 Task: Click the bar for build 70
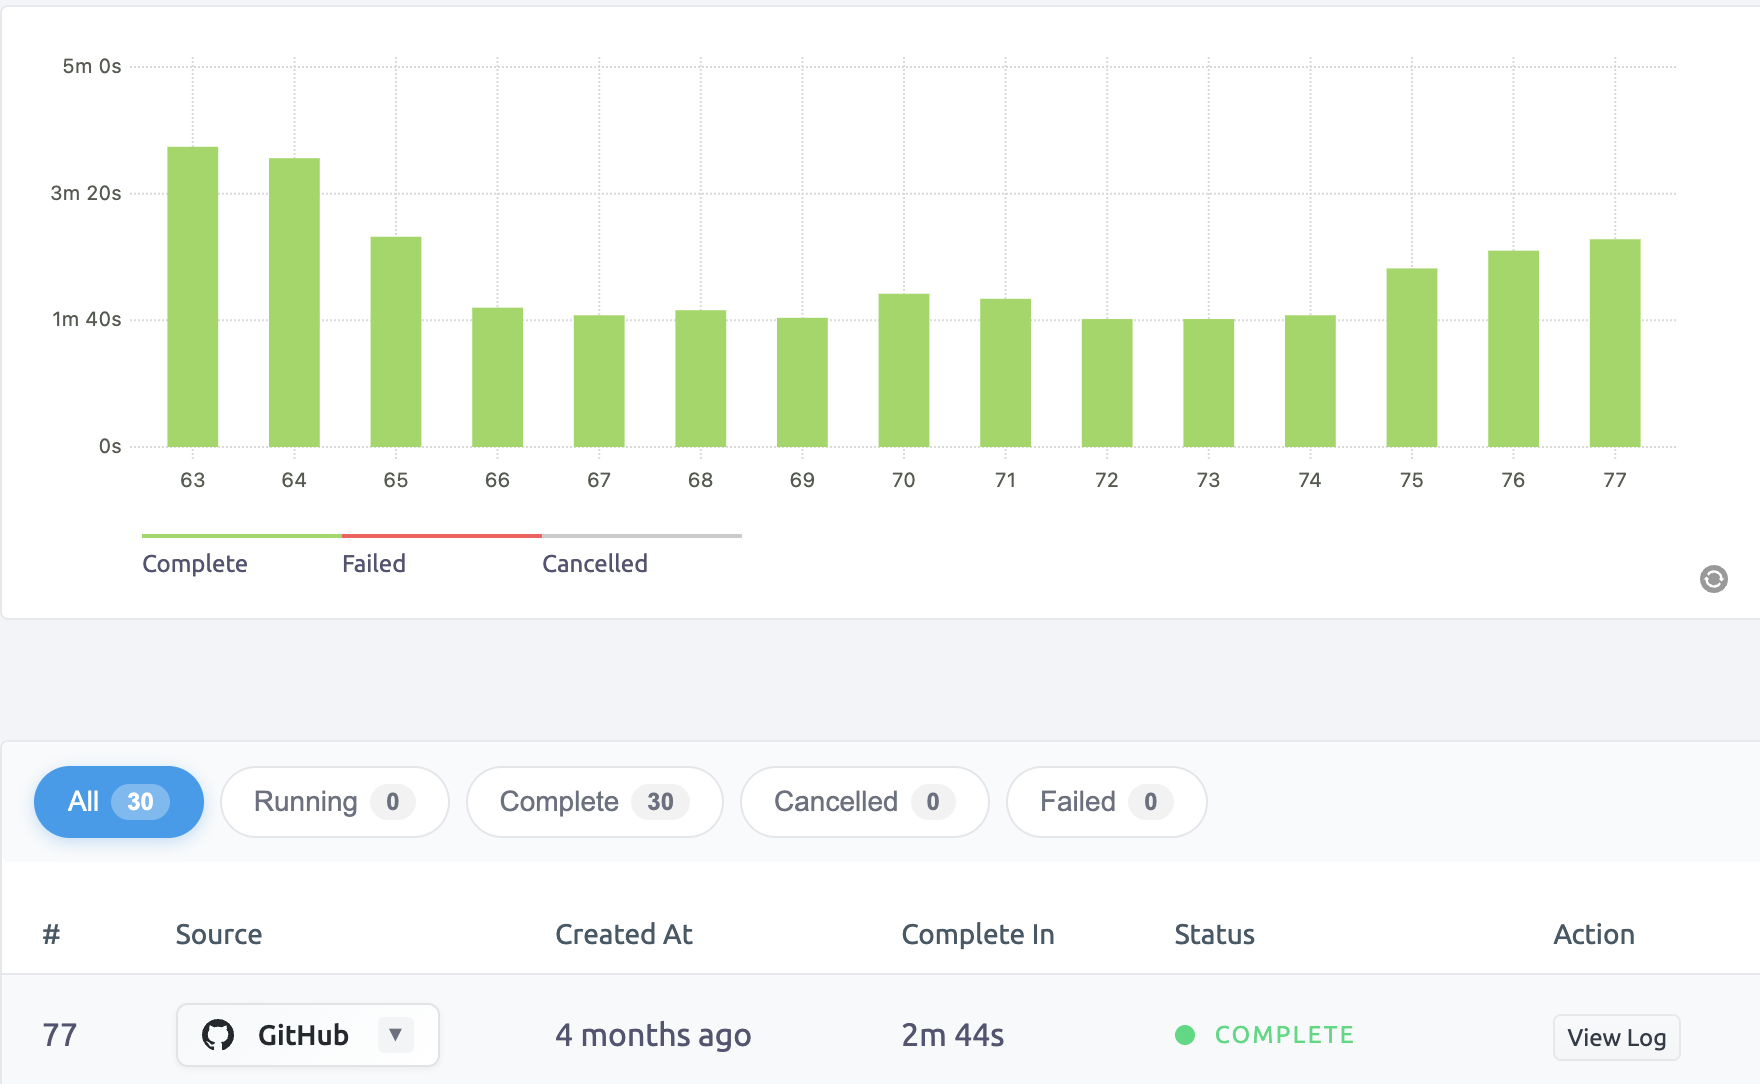(903, 370)
